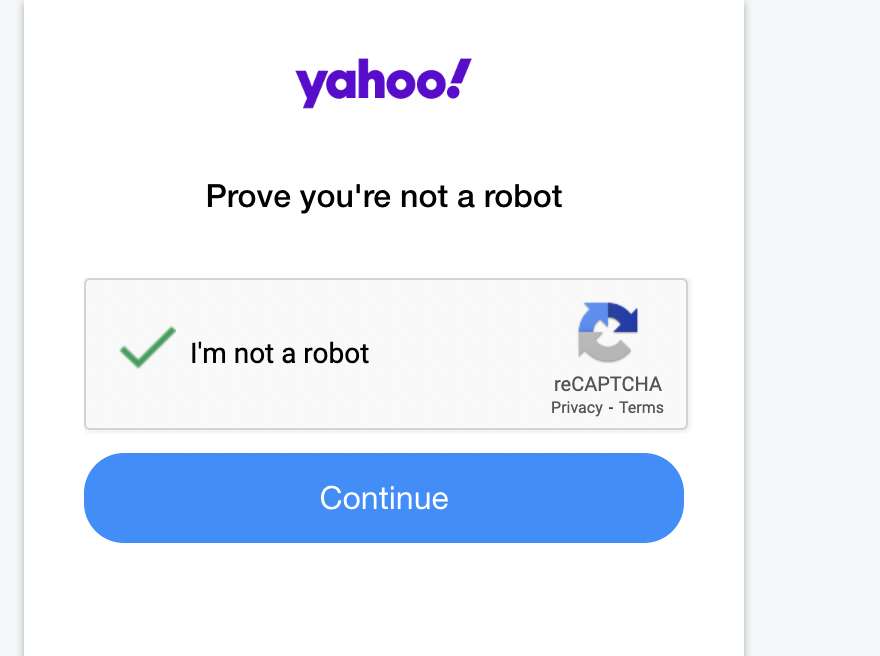Click the letter y in the Yahoo logo
This screenshot has width=880, height=656.
pos(310,88)
